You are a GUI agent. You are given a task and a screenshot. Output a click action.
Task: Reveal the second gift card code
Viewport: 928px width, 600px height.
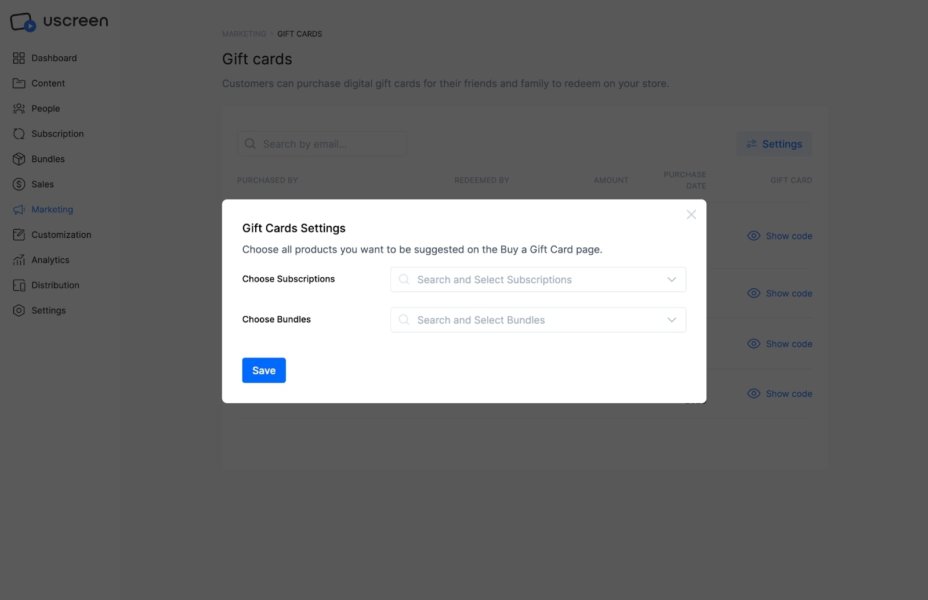click(x=782, y=293)
